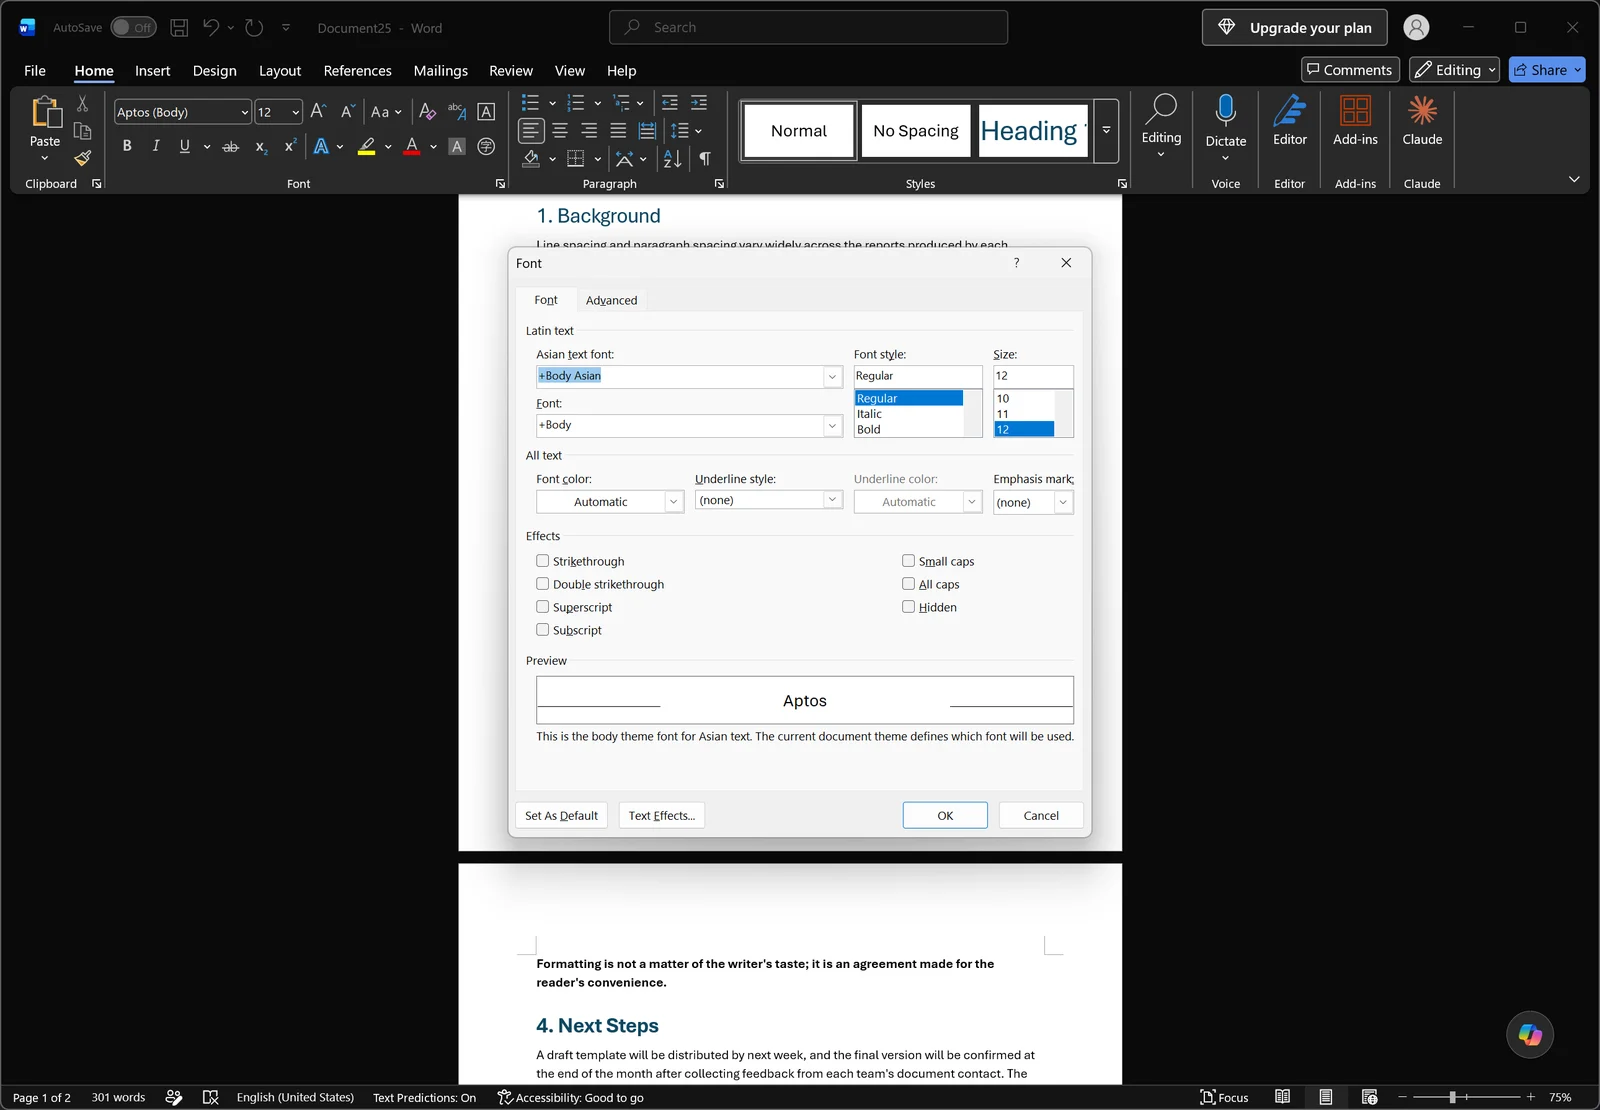
Task: Click the zoom slider handle
Action: 1452,1097
